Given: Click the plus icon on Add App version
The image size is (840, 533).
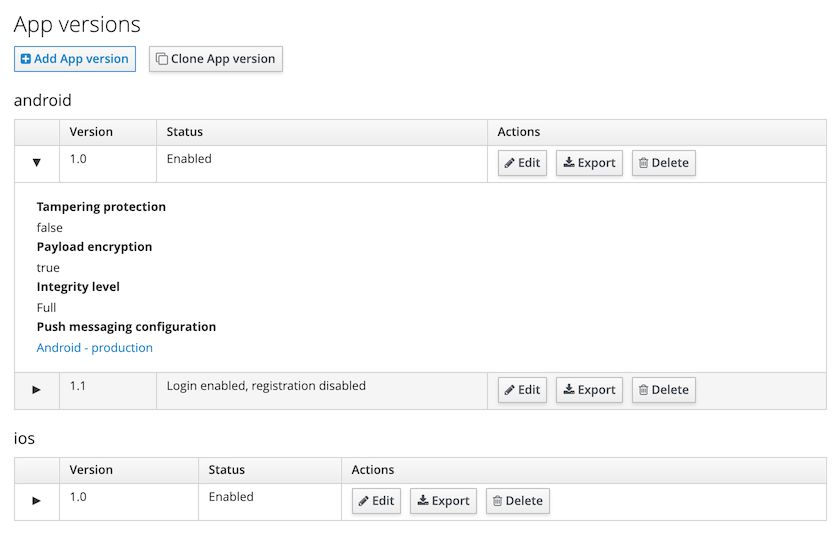Looking at the screenshot, I should [26, 59].
